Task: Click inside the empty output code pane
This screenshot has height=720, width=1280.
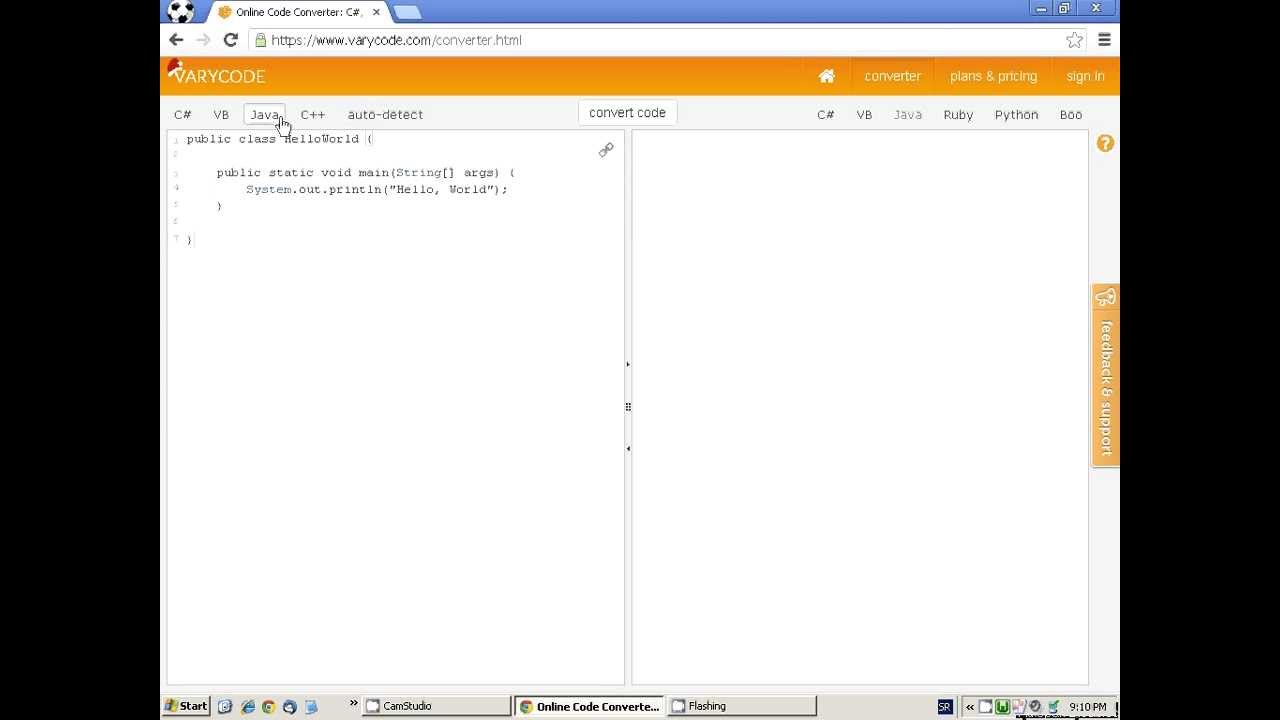Action: coord(860,407)
